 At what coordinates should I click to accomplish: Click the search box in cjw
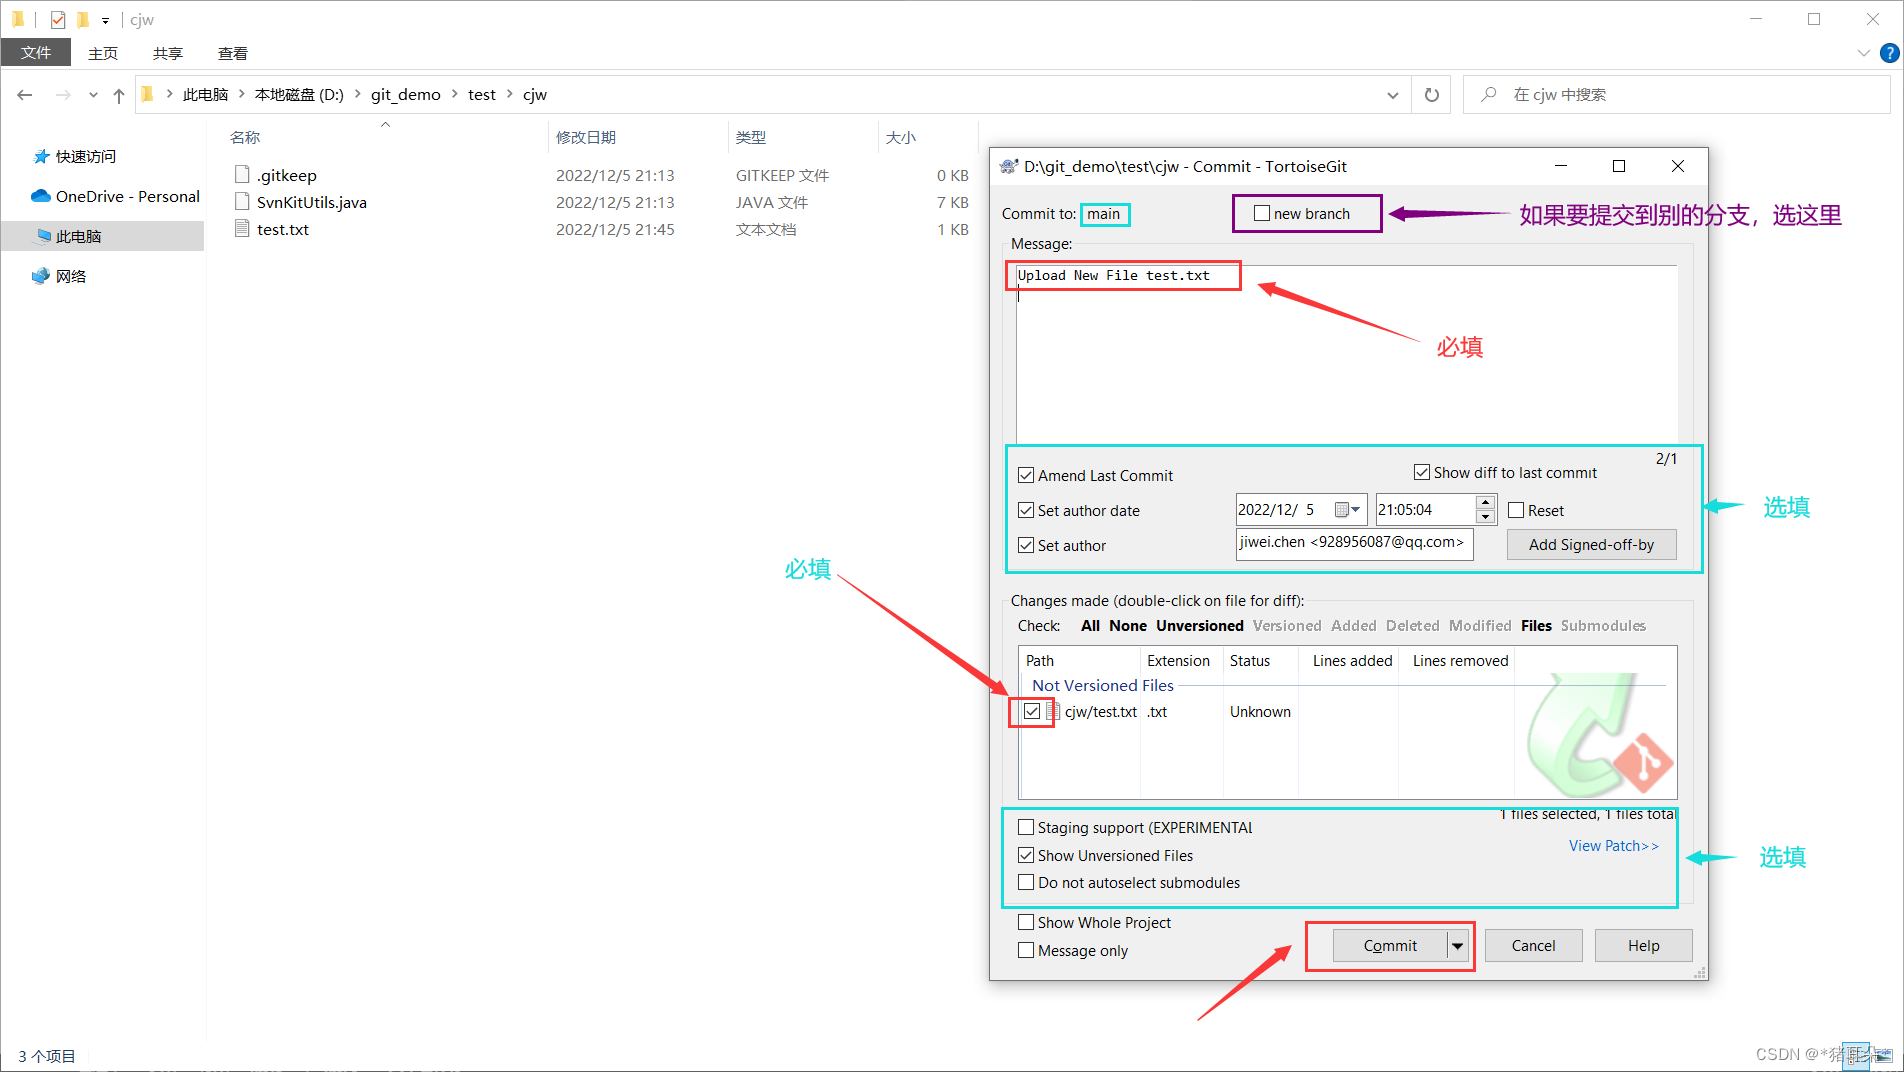1676,95
